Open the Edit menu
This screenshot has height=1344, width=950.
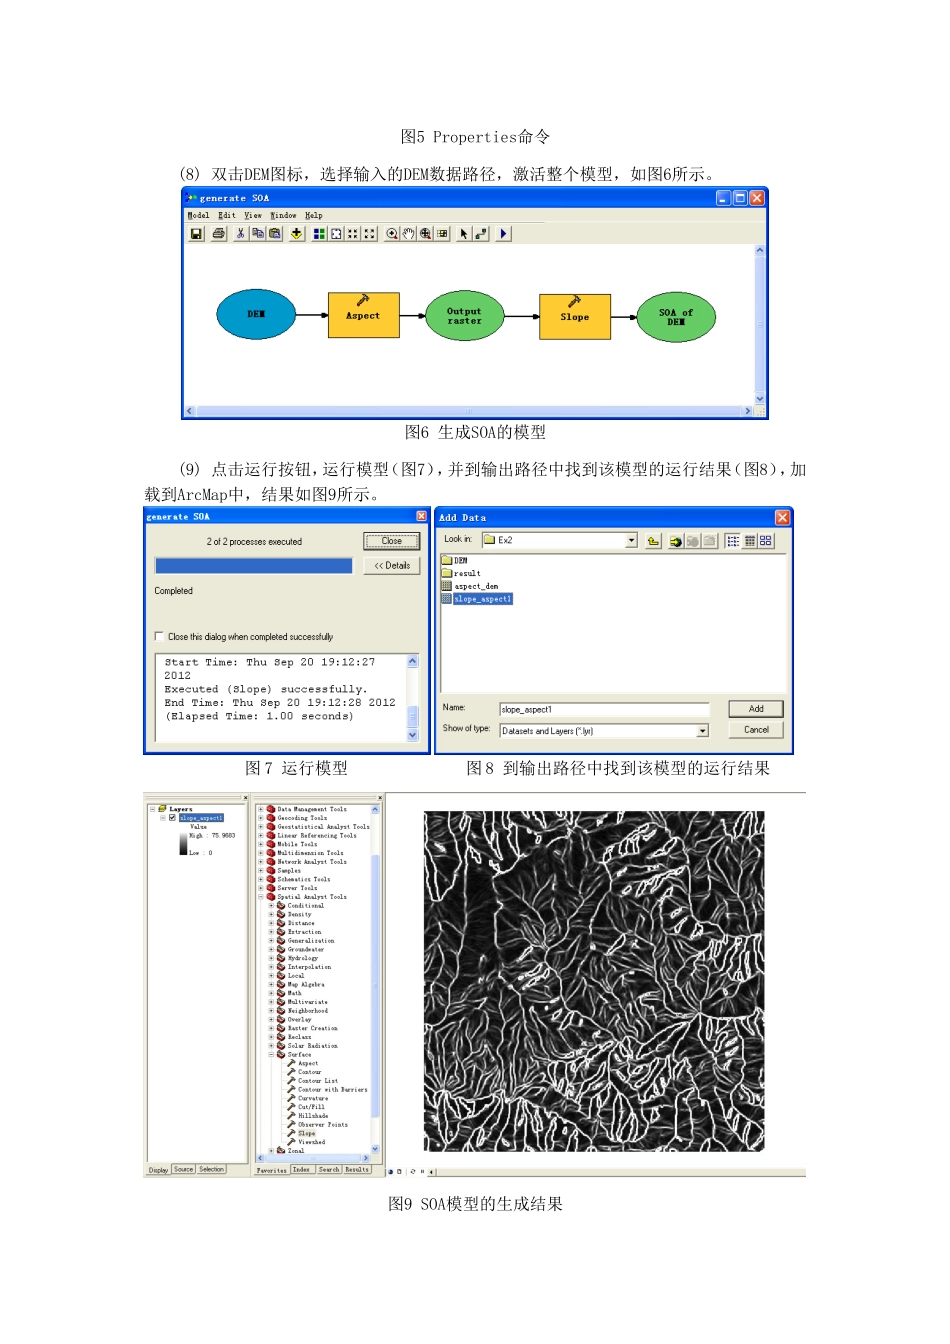click(x=227, y=215)
